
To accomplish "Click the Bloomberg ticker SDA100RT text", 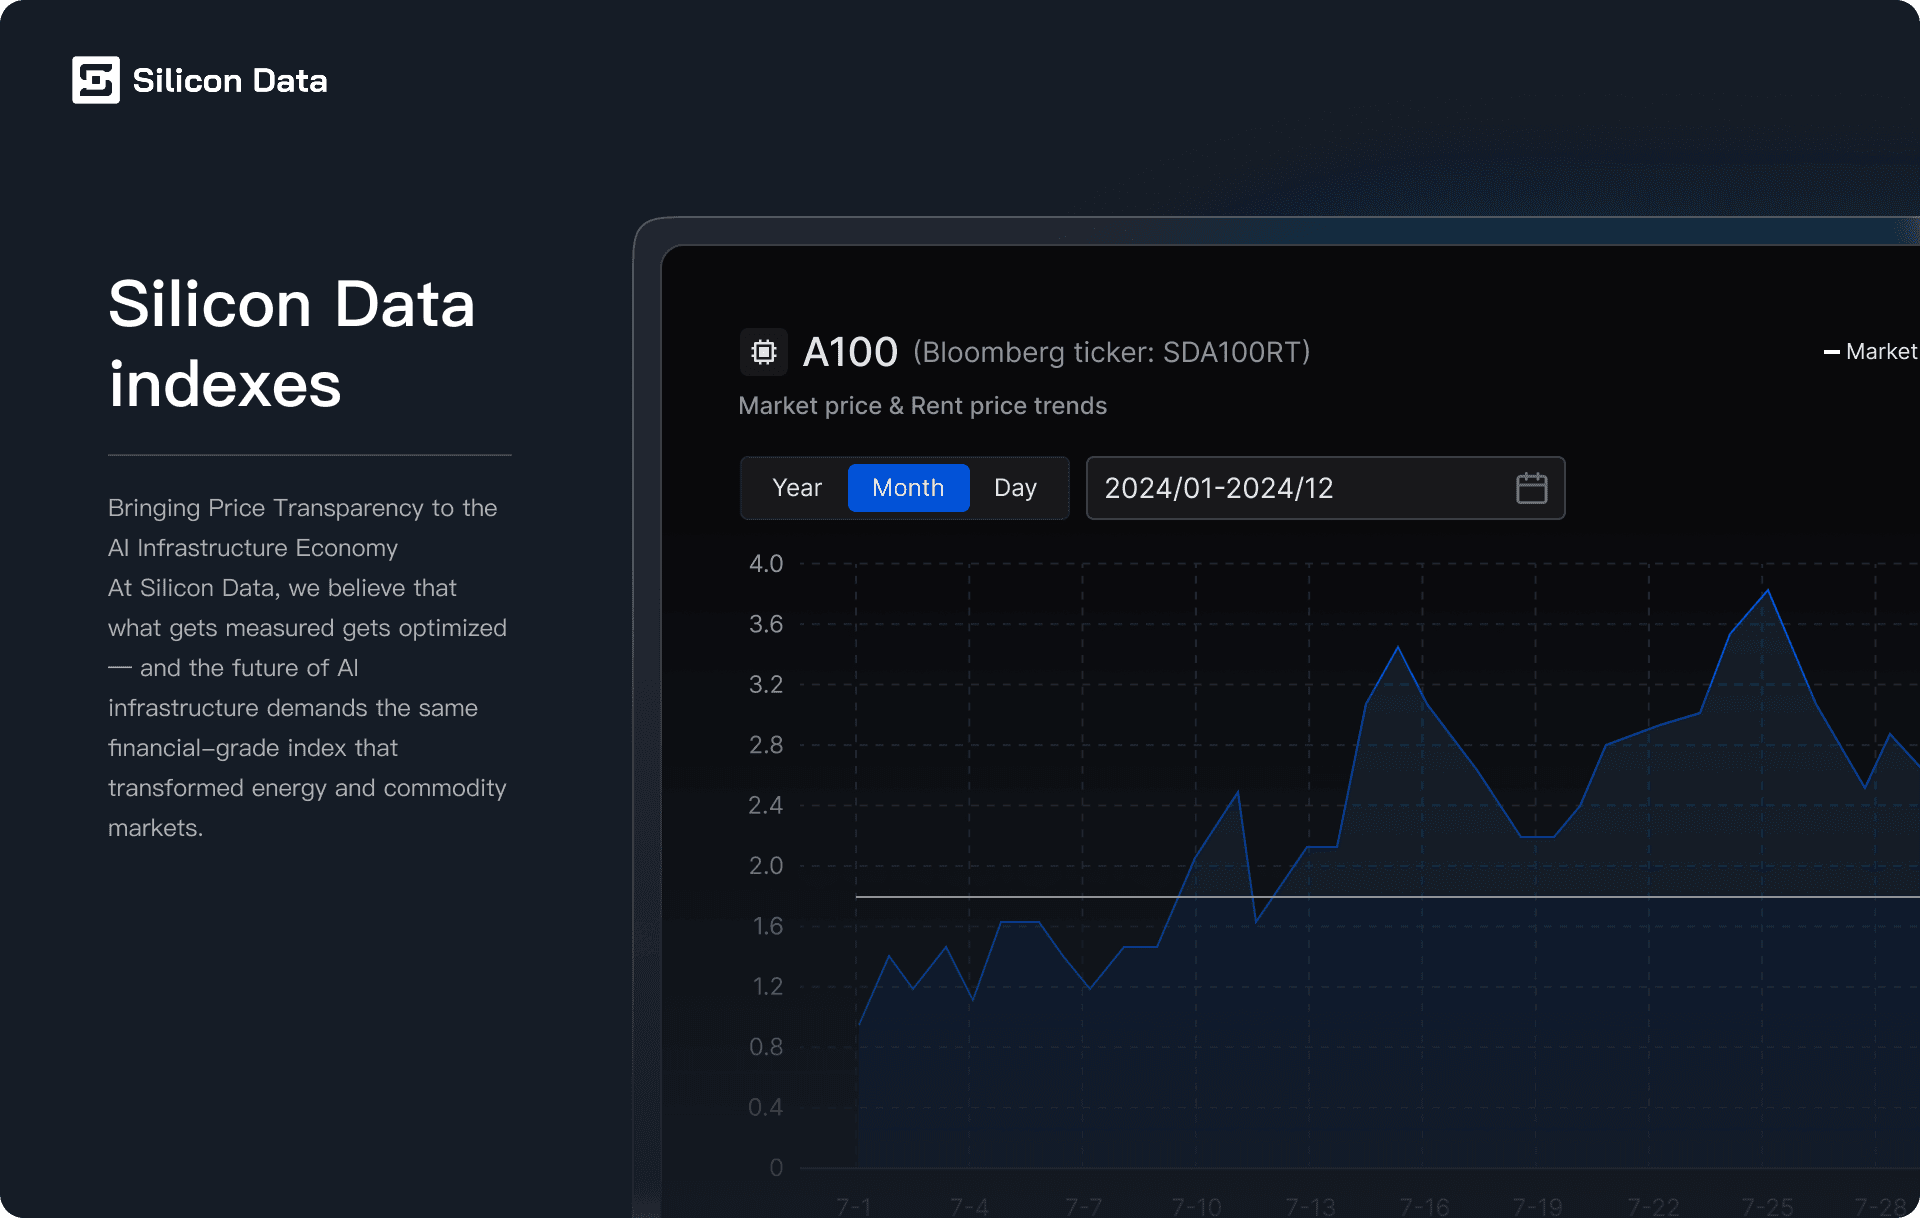I will pyautogui.click(x=1111, y=352).
